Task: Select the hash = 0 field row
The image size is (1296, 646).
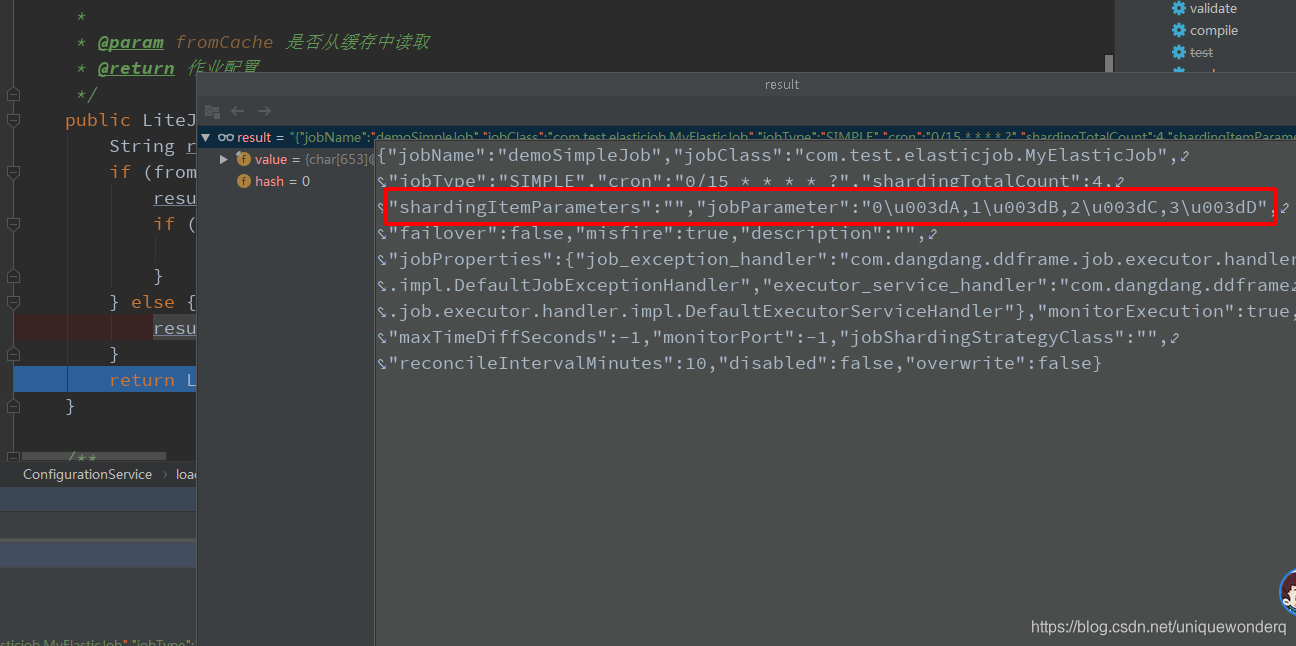Action: [286, 181]
